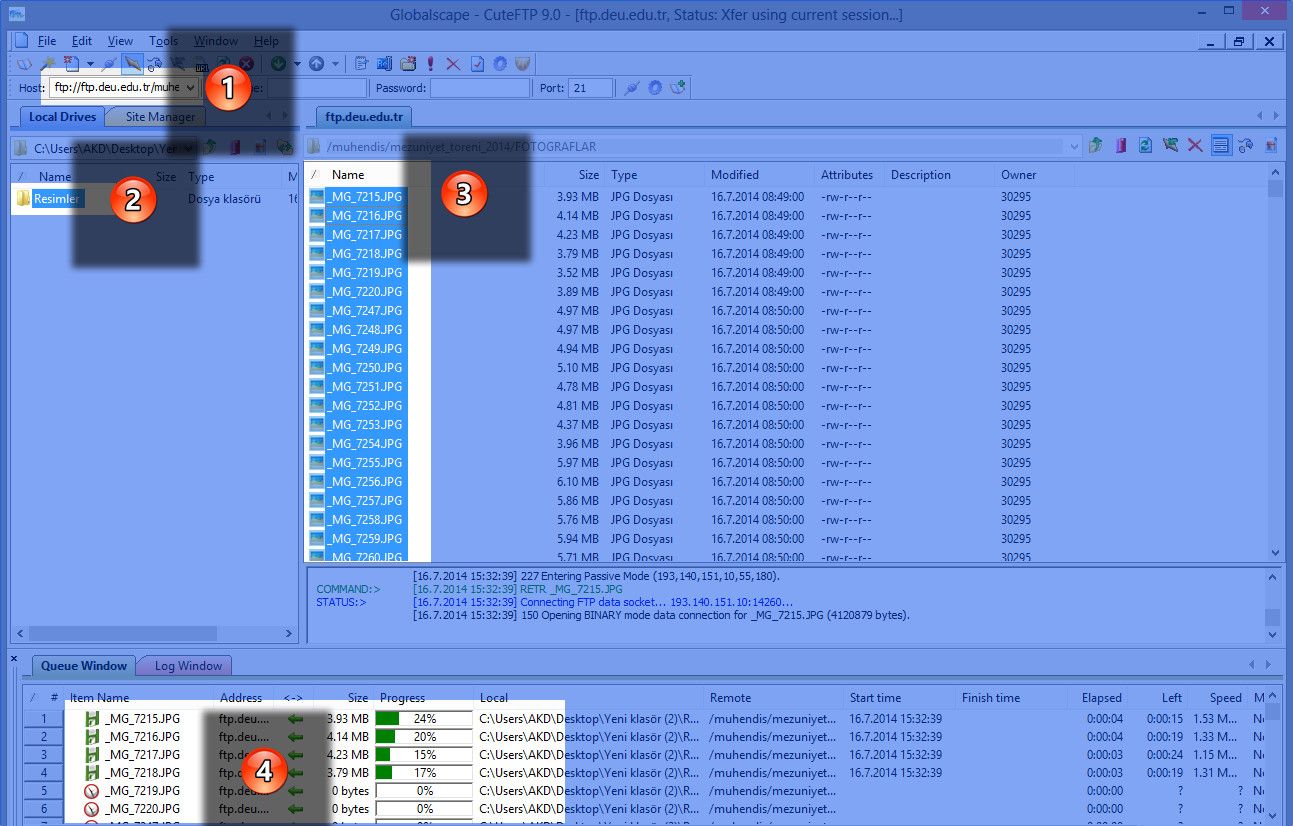Click the document icon left of File menu

pos(21,41)
